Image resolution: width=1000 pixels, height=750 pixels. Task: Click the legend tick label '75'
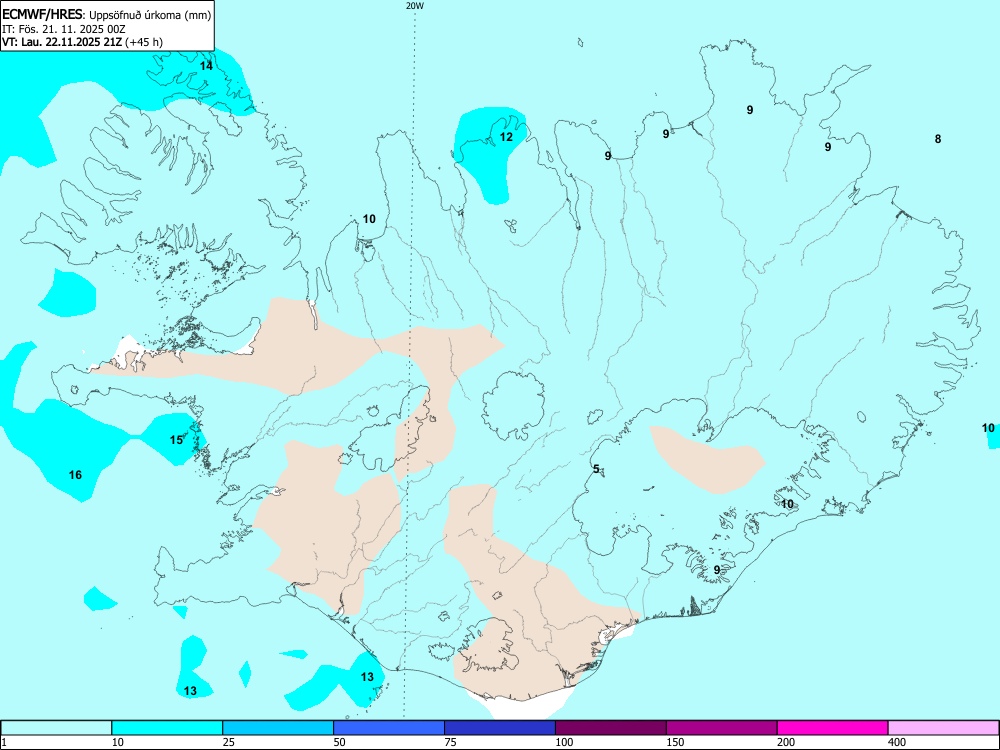[450, 742]
